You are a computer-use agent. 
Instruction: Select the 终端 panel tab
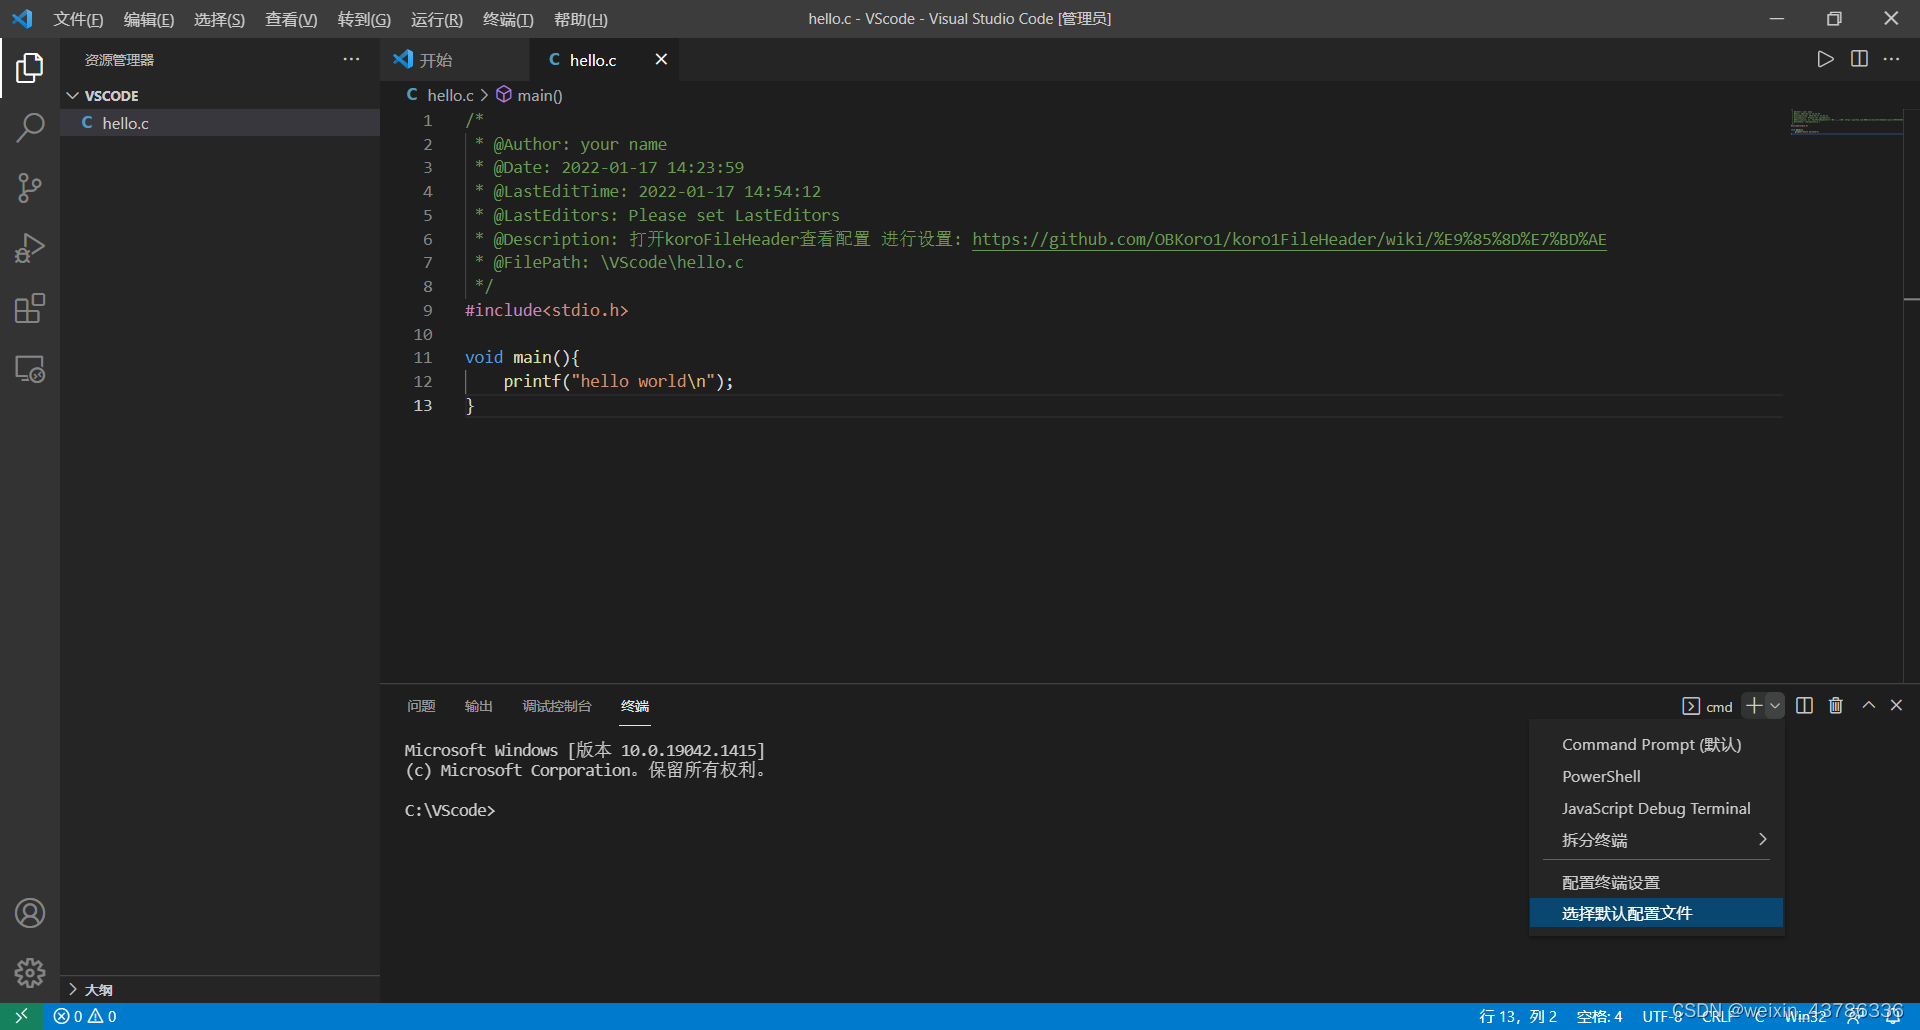[635, 706]
